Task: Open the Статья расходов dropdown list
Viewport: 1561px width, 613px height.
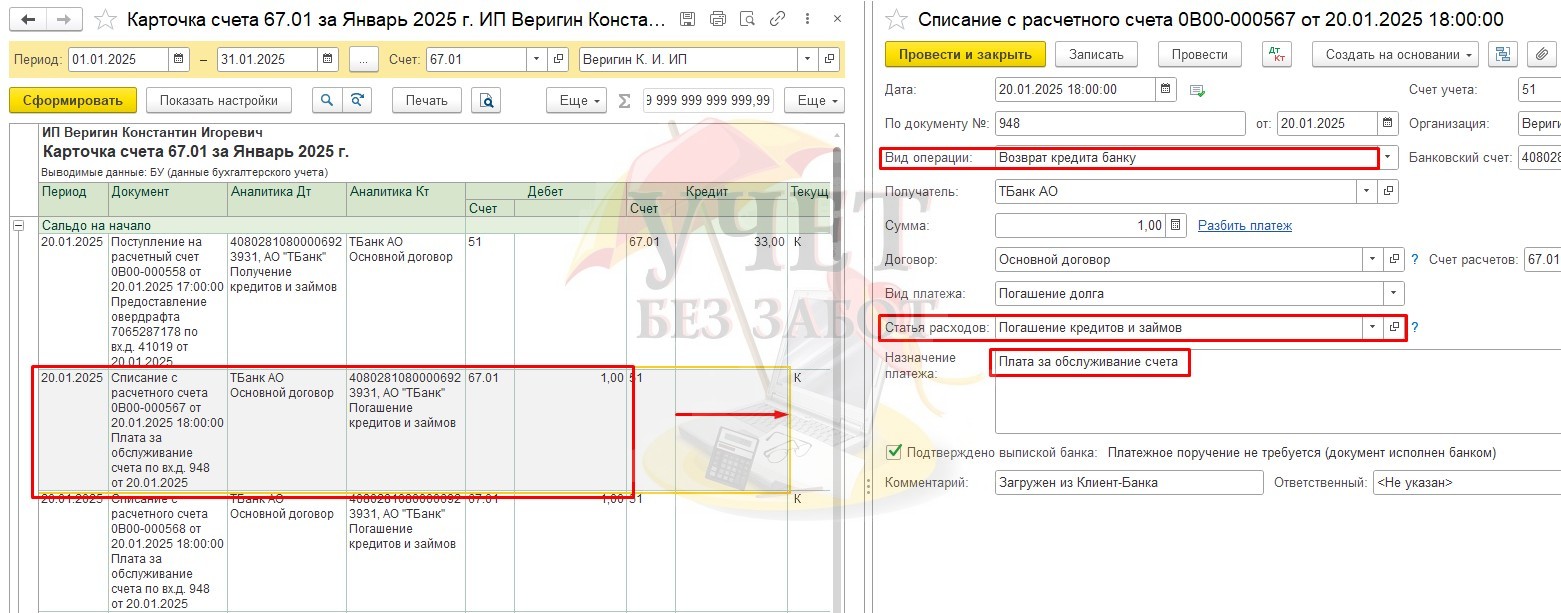Action: tap(1370, 327)
